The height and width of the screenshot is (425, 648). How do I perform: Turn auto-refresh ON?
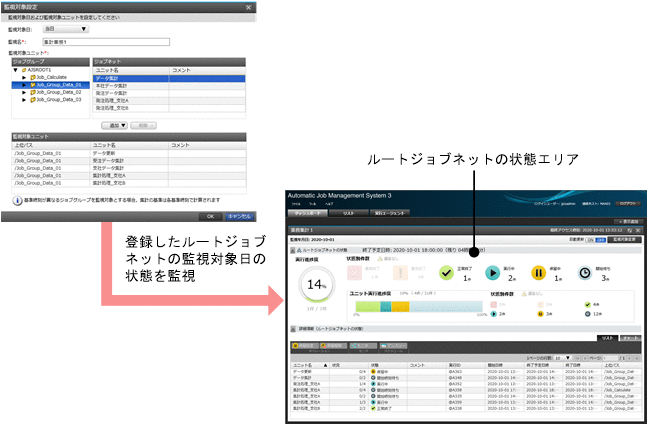point(592,240)
